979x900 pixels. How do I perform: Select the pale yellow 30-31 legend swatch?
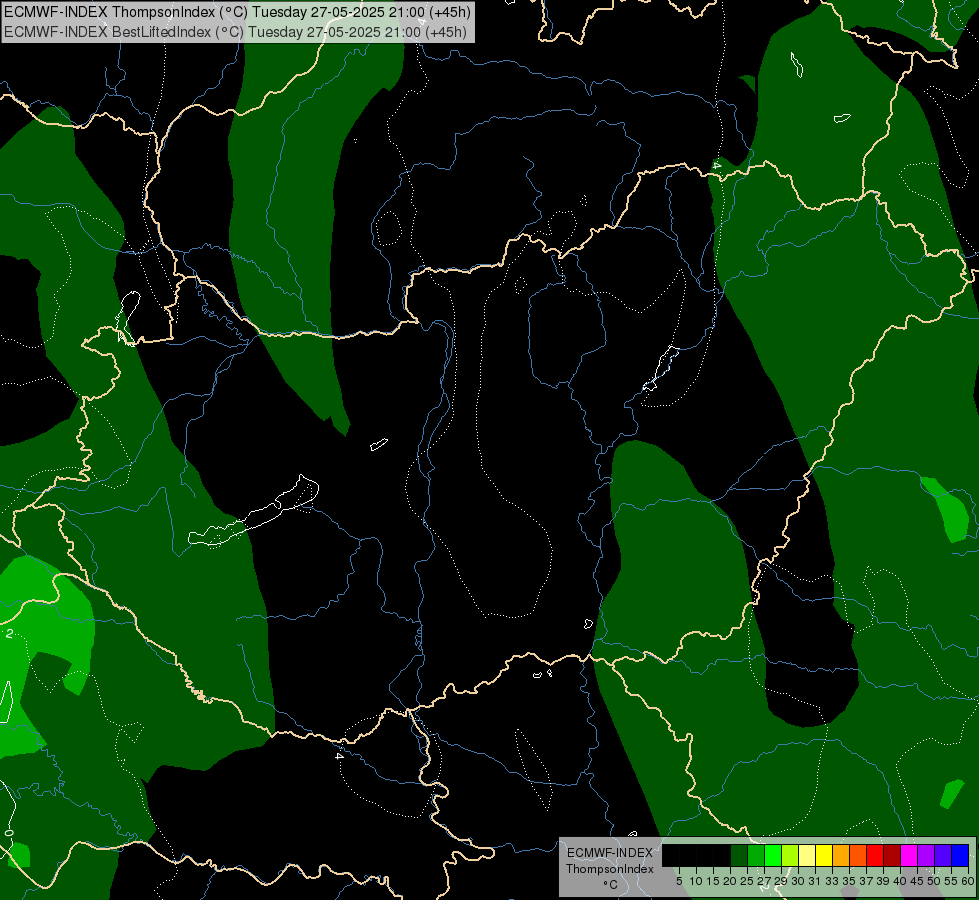807,855
